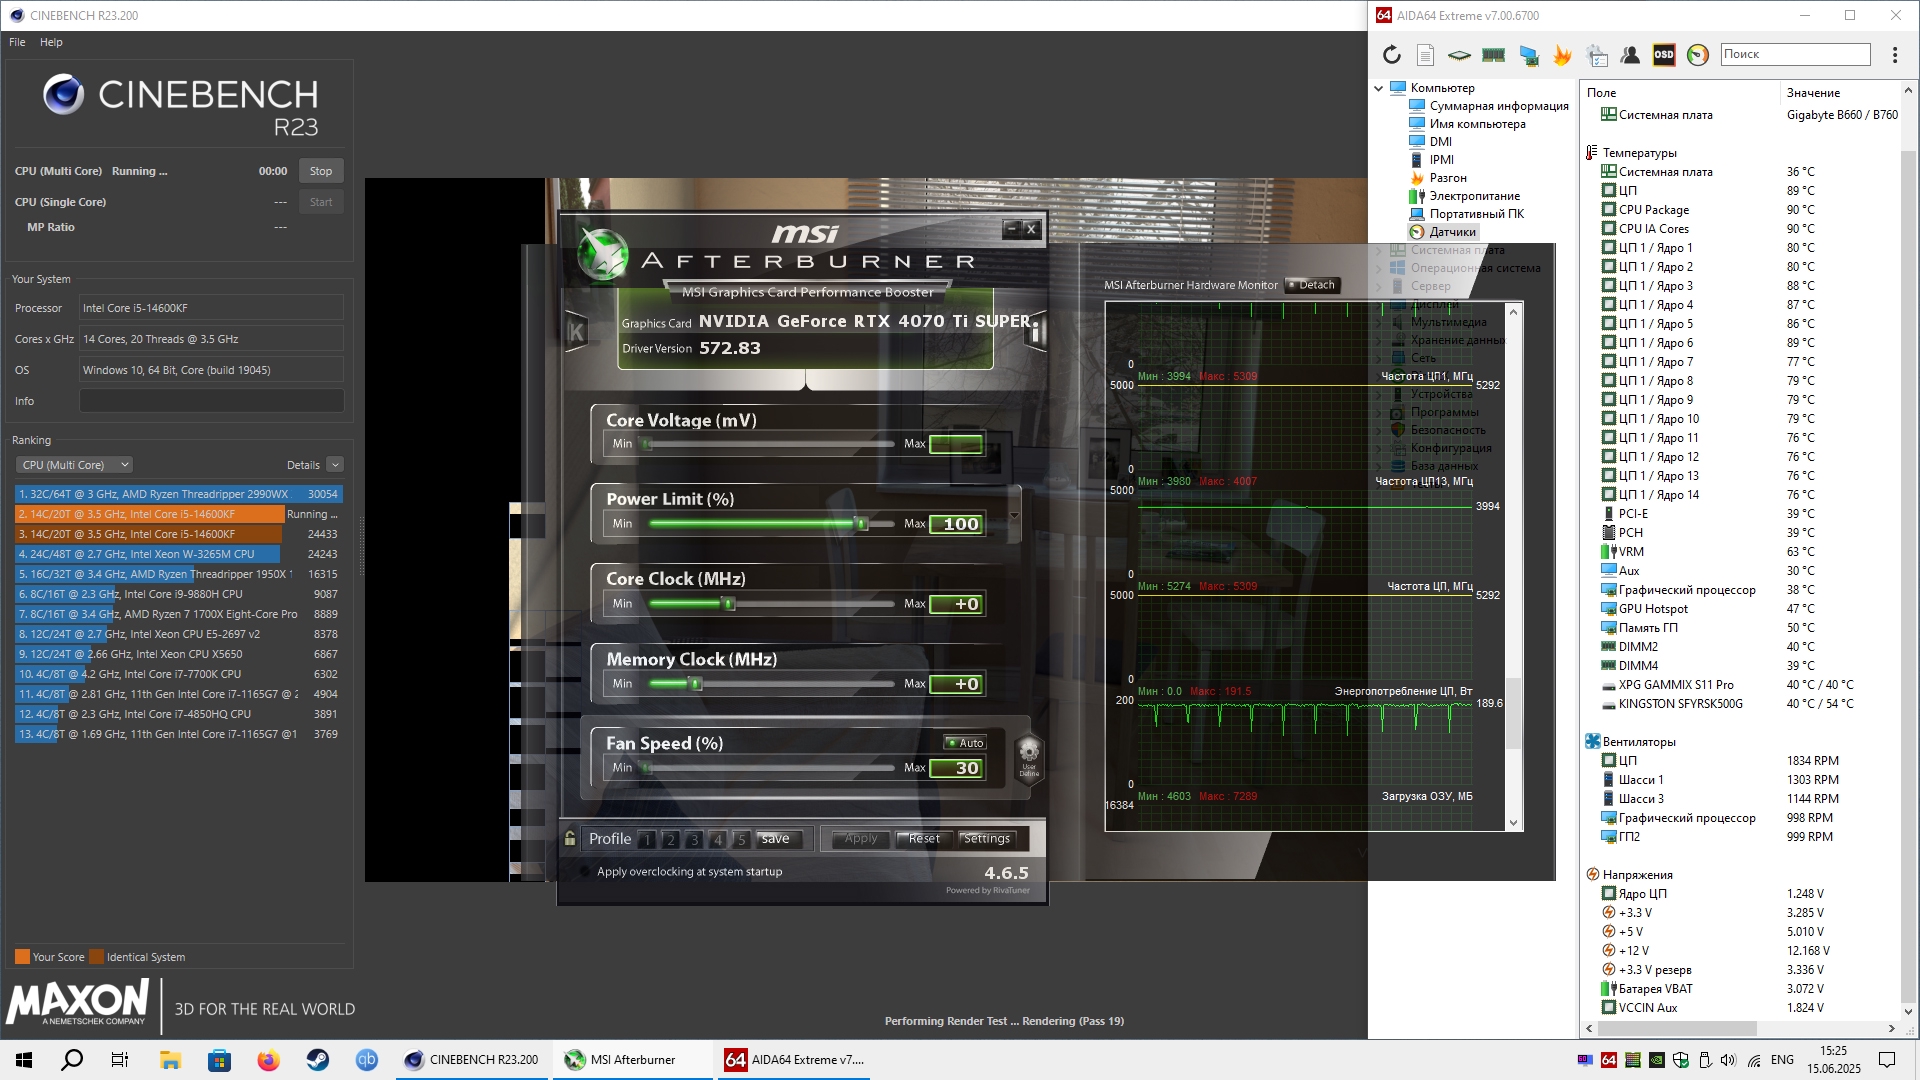Click the qBittorrent taskbar icon
The width and height of the screenshot is (1920, 1080).
(x=367, y=1060)
